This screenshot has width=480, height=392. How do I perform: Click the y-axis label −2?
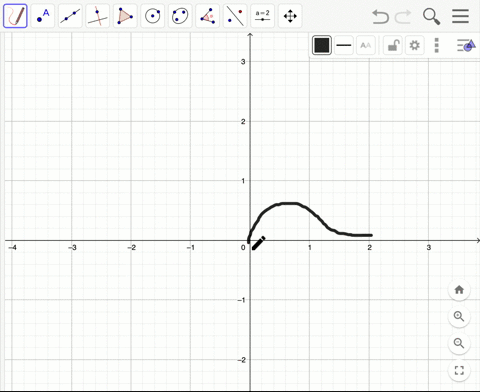tap(241, 360)
